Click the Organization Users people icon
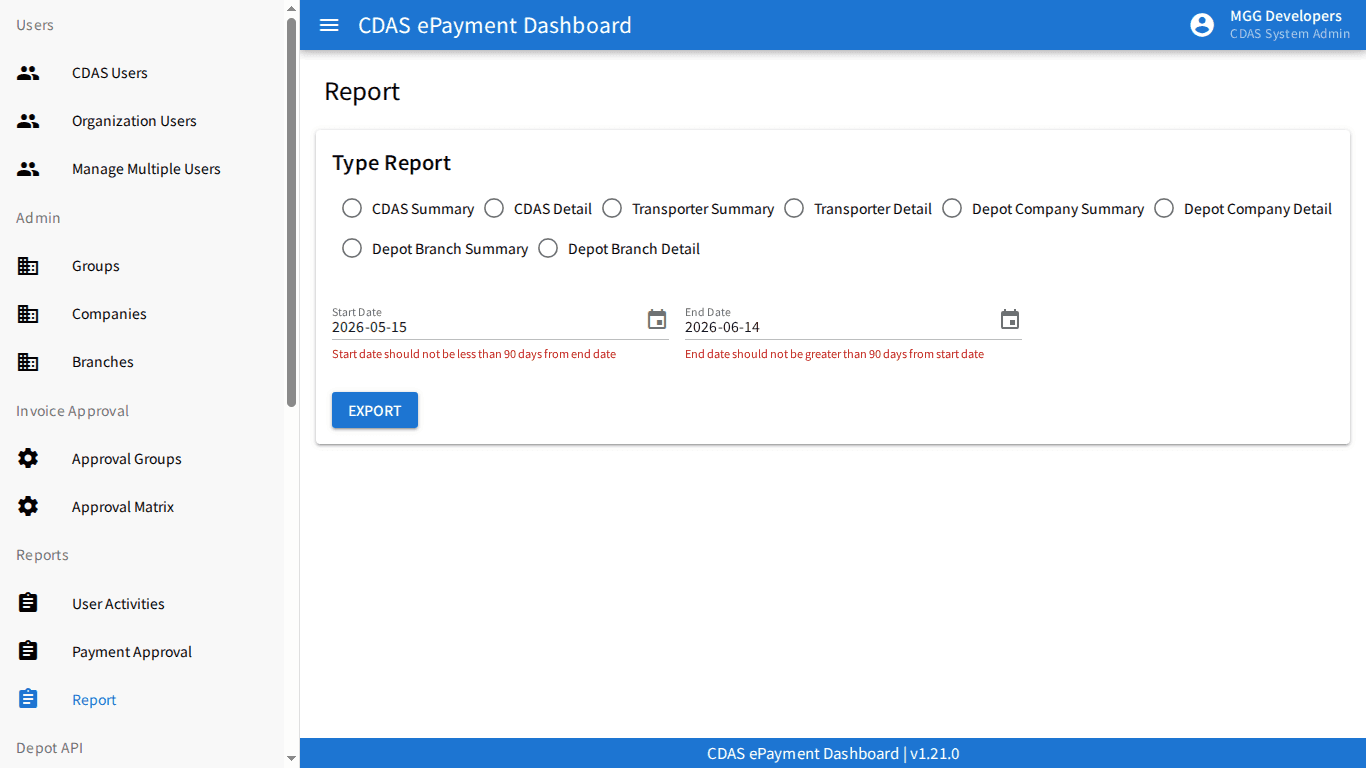The width and height of the screenshot is (1366, 768). [28, 121]
